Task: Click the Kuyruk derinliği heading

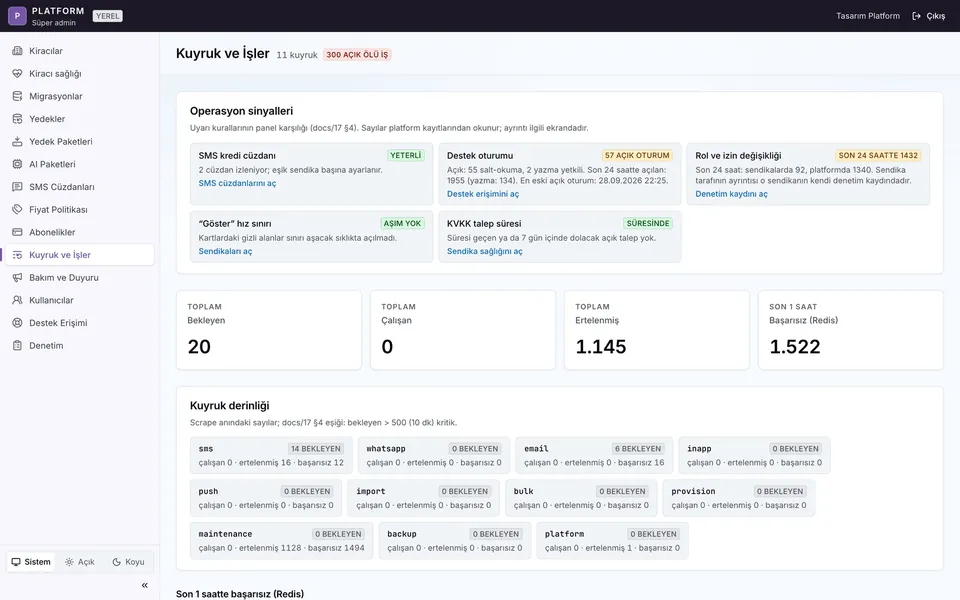Action: [230, 405]
